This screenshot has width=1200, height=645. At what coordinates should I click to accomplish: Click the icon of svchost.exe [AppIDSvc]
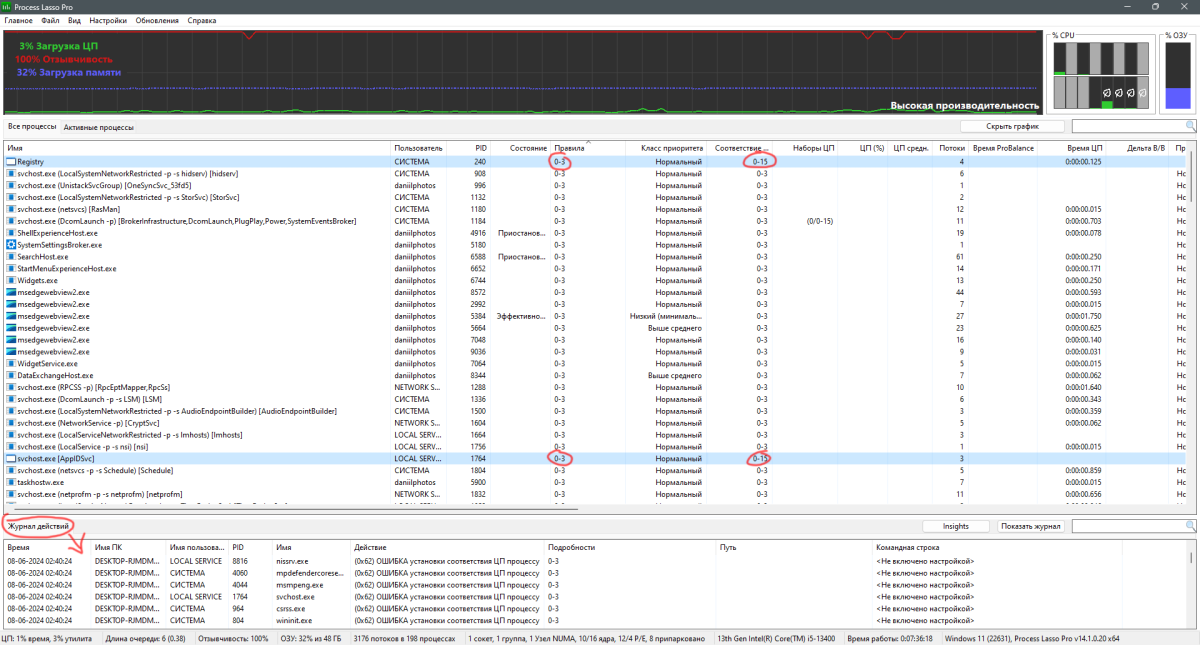click(11, 458)
